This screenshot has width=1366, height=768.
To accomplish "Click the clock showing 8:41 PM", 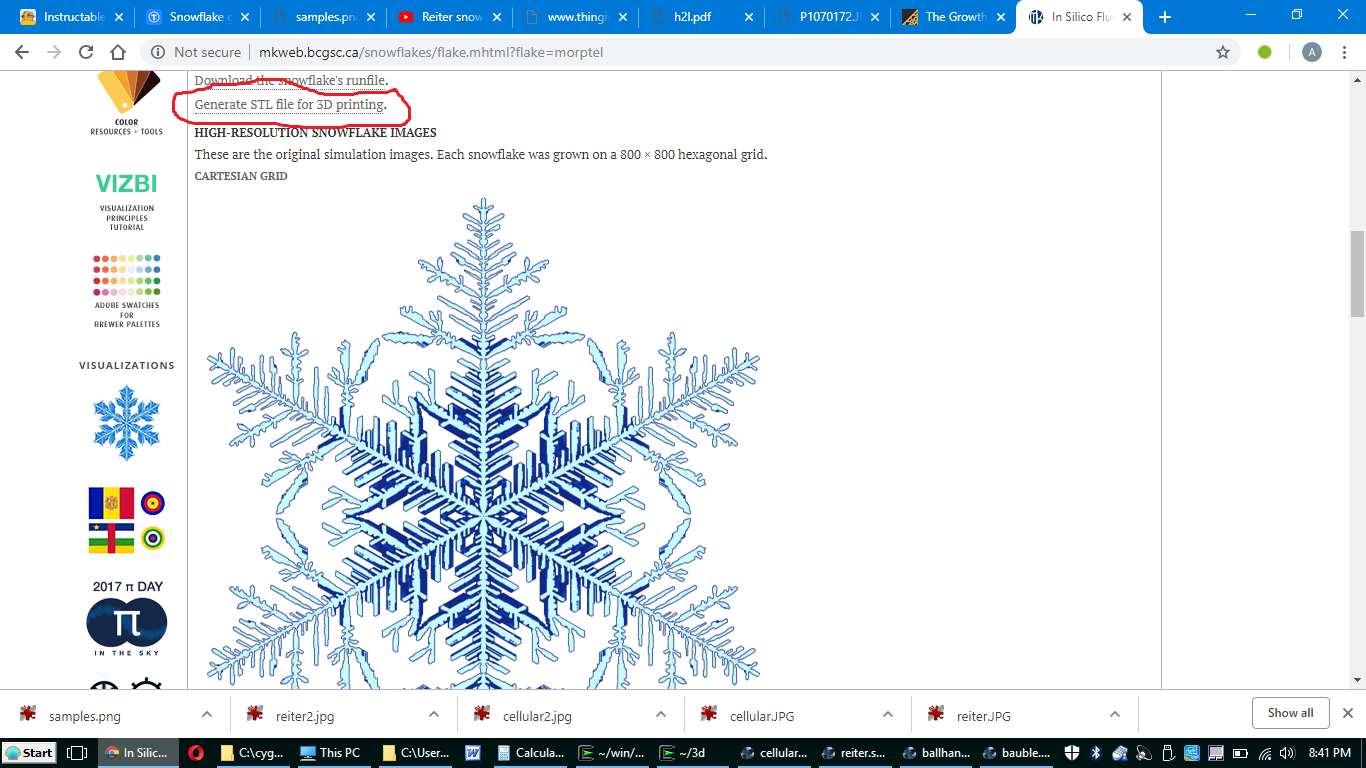I will [1330, 753].
